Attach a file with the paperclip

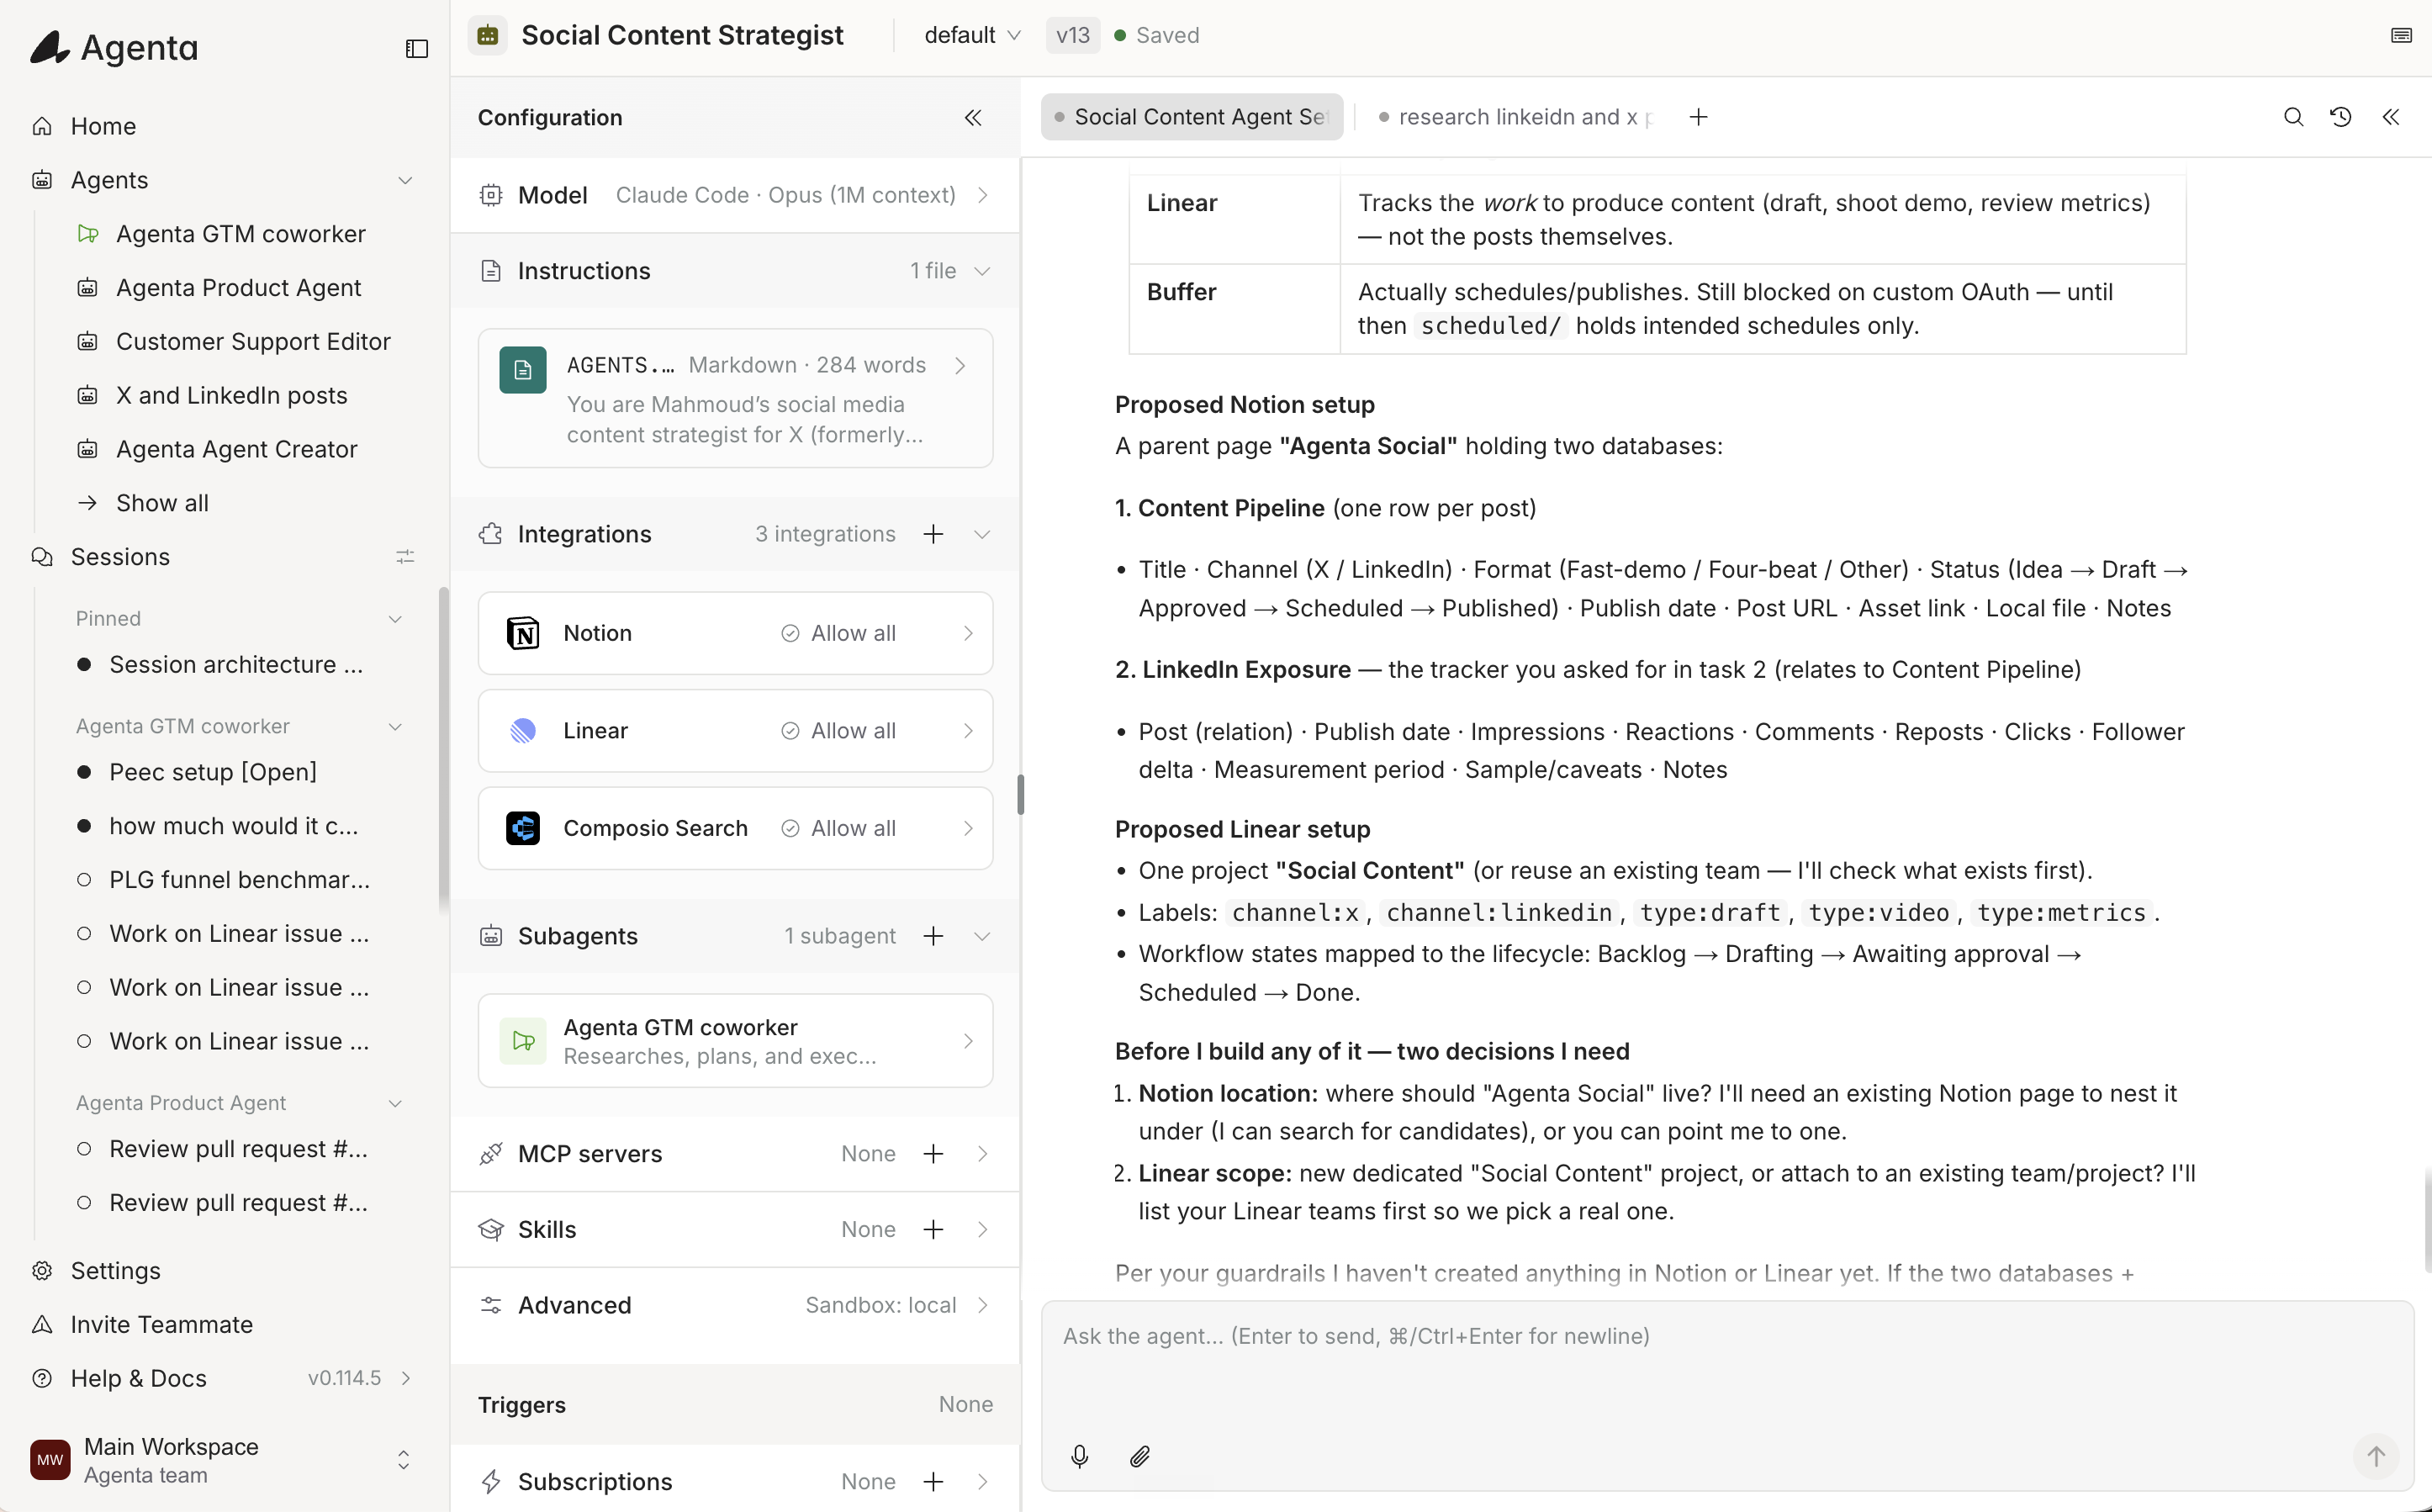tap(1140, 1456)
